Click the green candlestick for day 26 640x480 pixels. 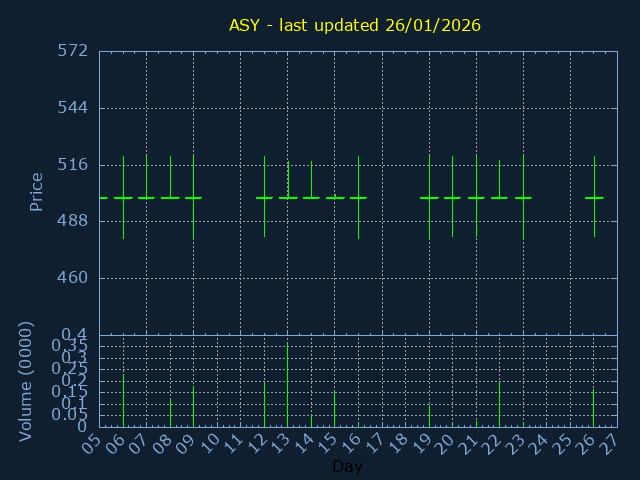click(x=594, y=197)
